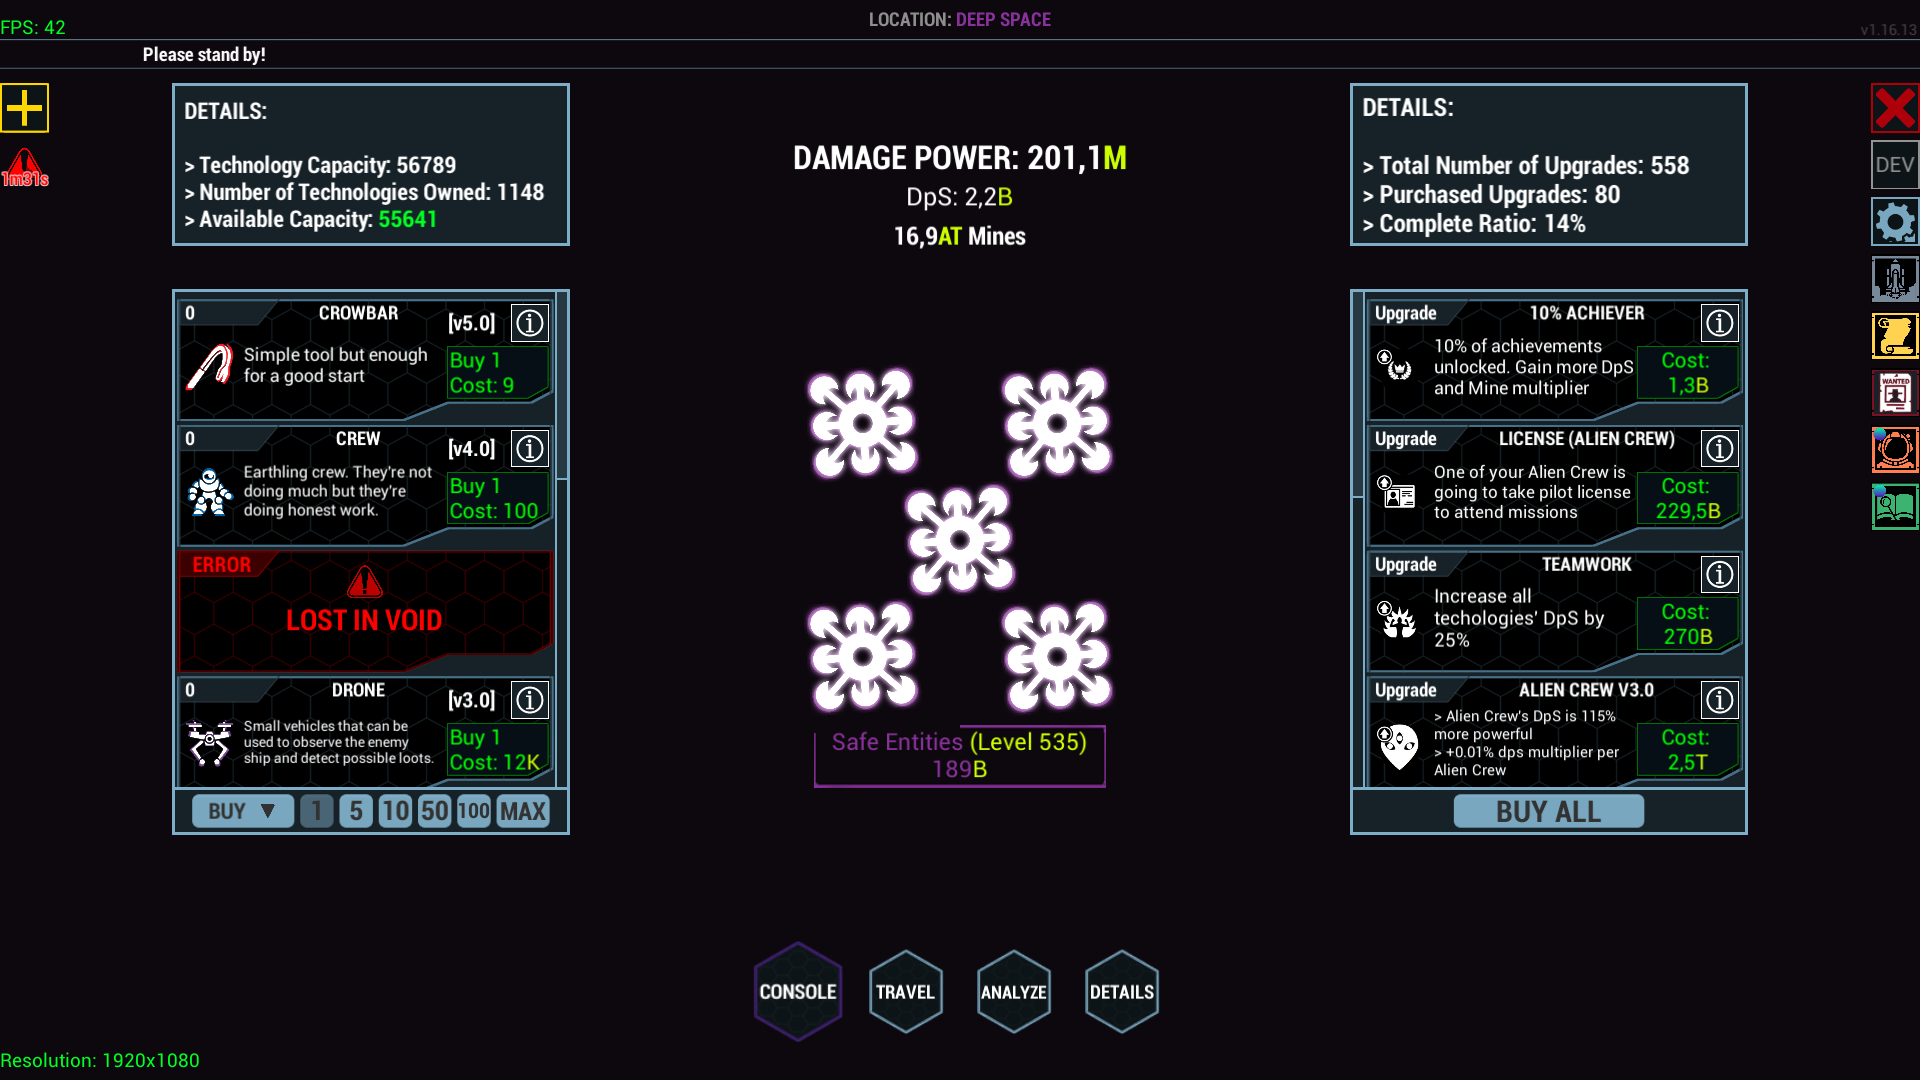Open the green book with magnifier icon
The height and width of the screenshot is (1080, 1920).
pyautogui.click(x=1895, y=507)
